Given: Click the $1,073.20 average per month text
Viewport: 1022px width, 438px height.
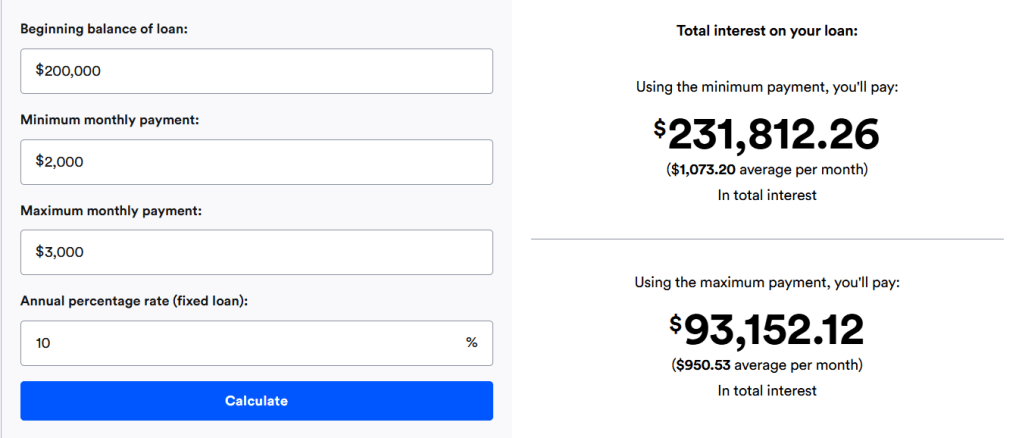Looking at the screenshot, I should (767, 170).
